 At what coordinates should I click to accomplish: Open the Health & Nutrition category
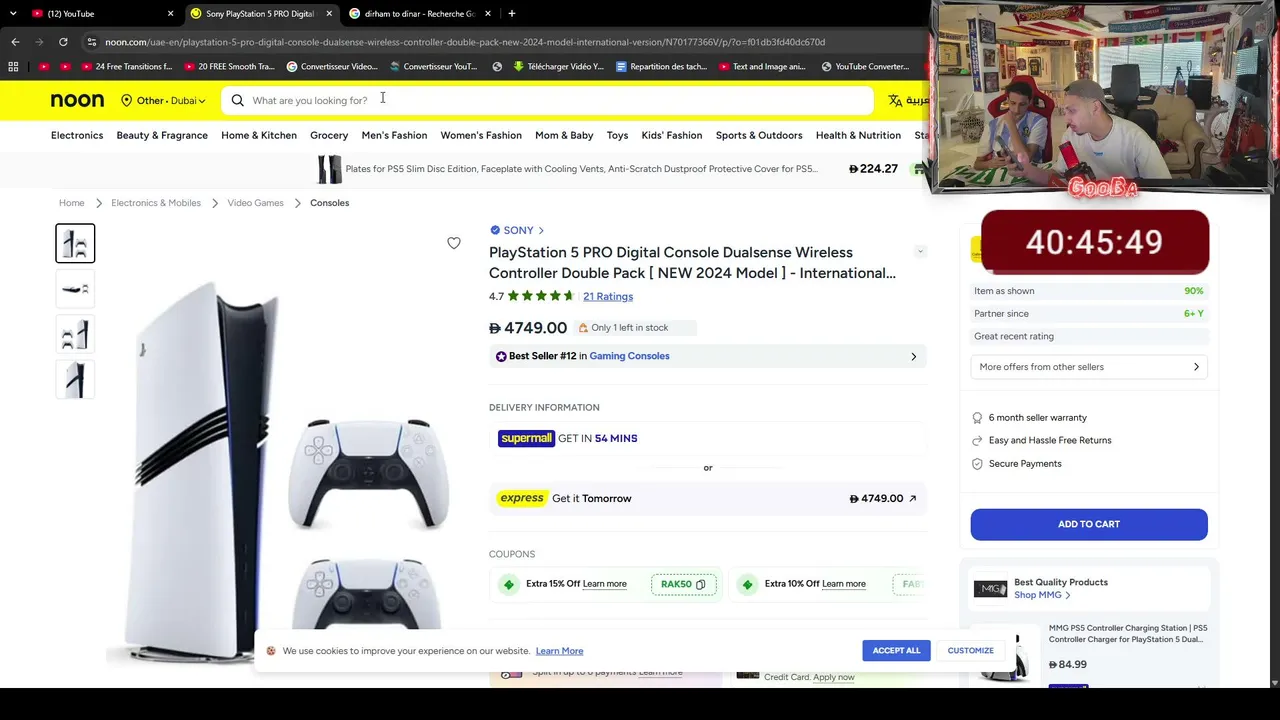point(858,135)
